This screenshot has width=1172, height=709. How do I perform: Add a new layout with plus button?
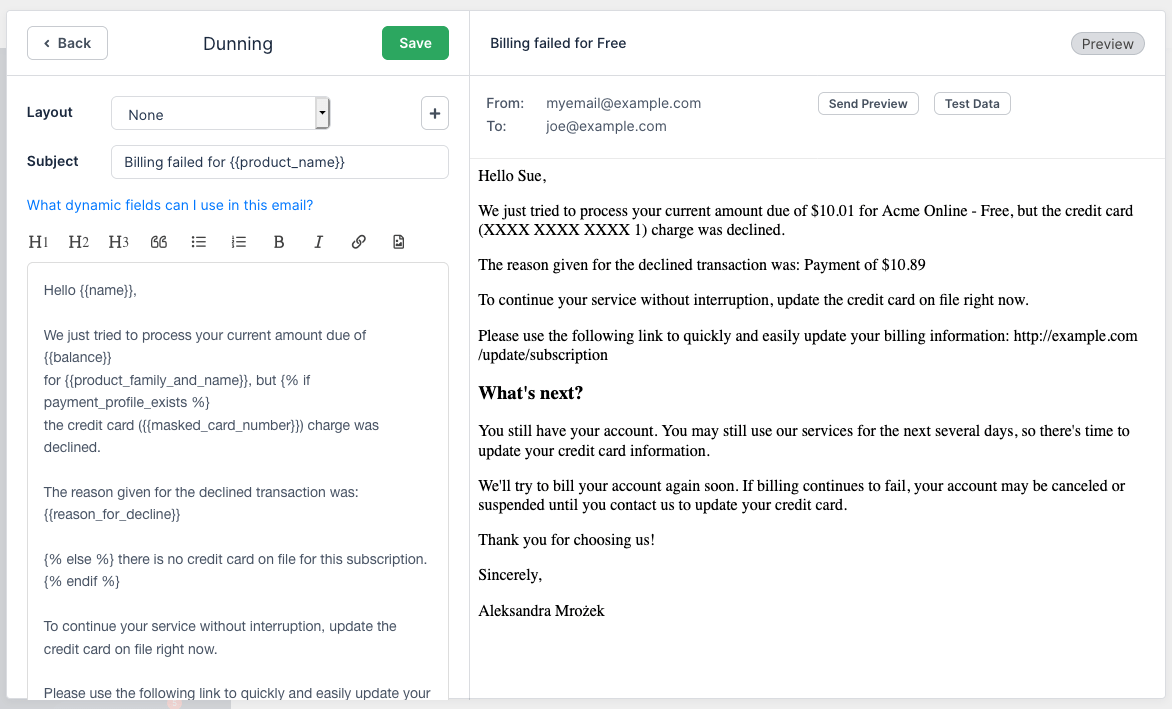point(435,114)
